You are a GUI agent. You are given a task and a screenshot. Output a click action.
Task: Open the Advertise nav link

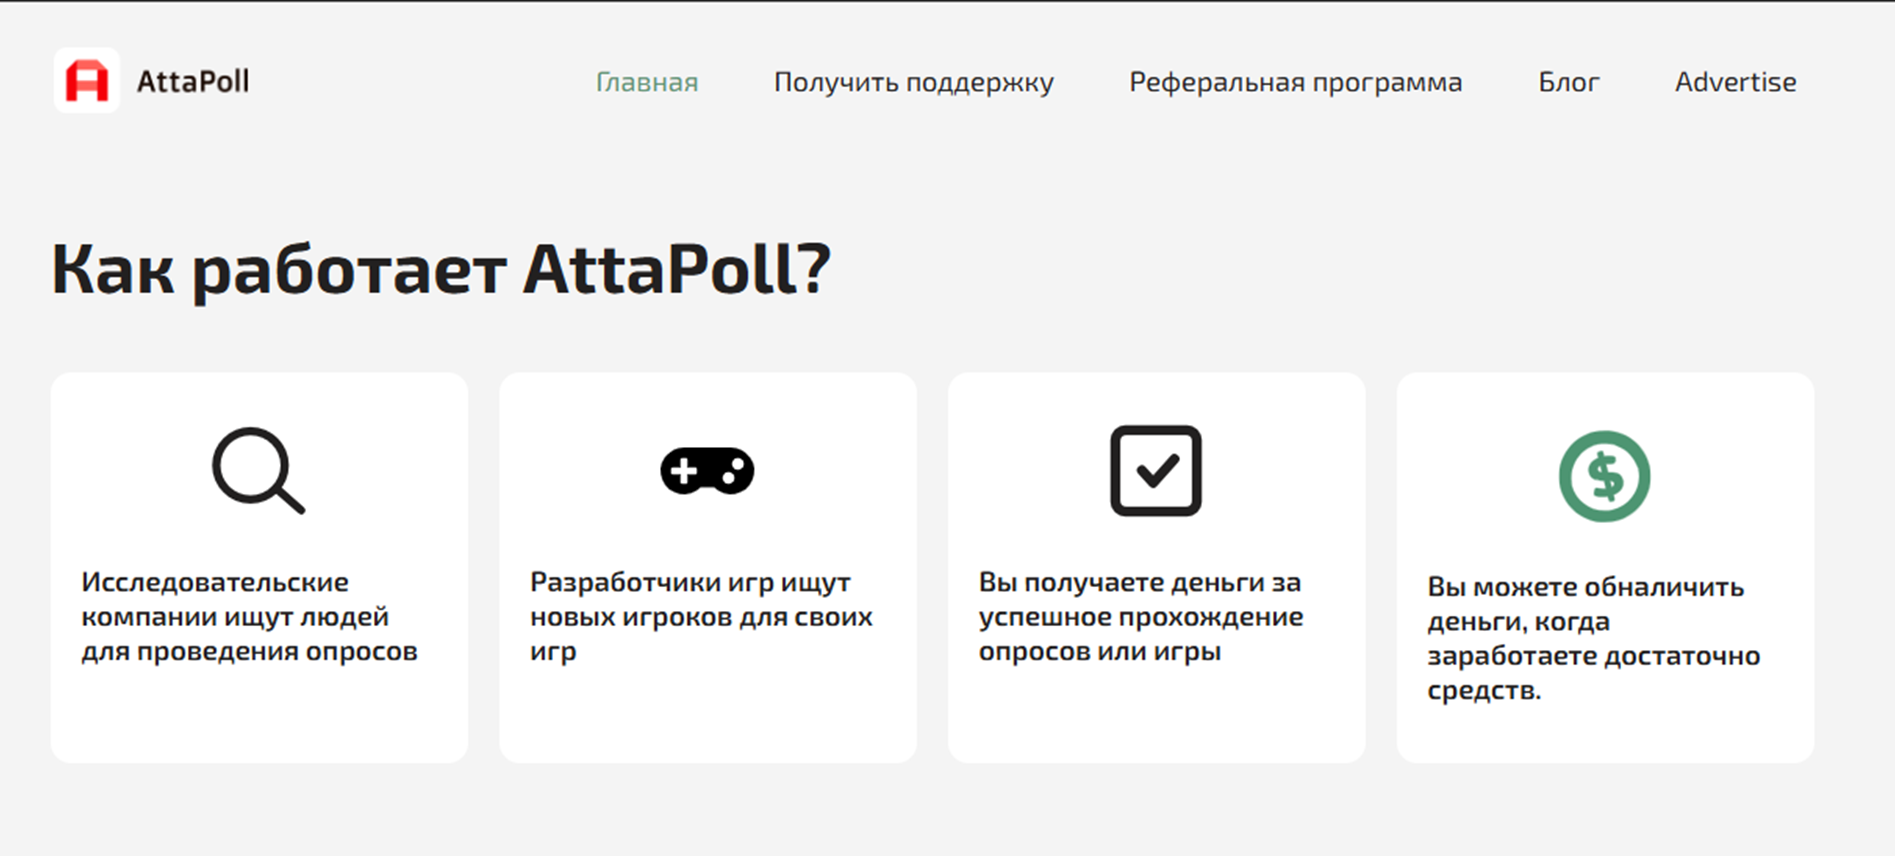pyautogui.click(x=1735, y=82)
